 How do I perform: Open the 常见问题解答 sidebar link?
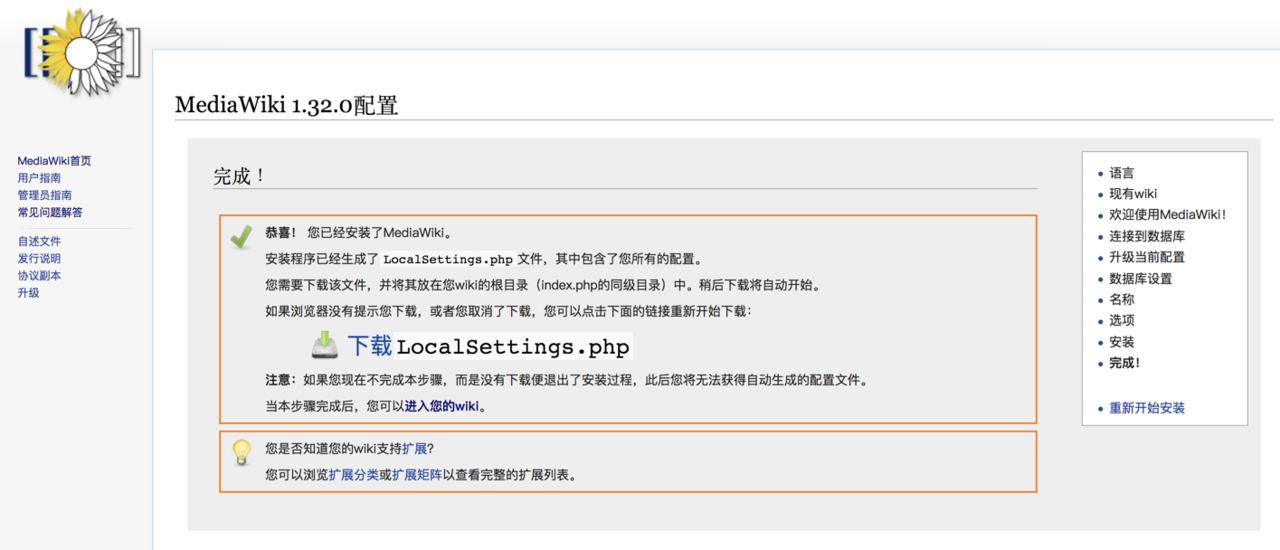point(50,212)
